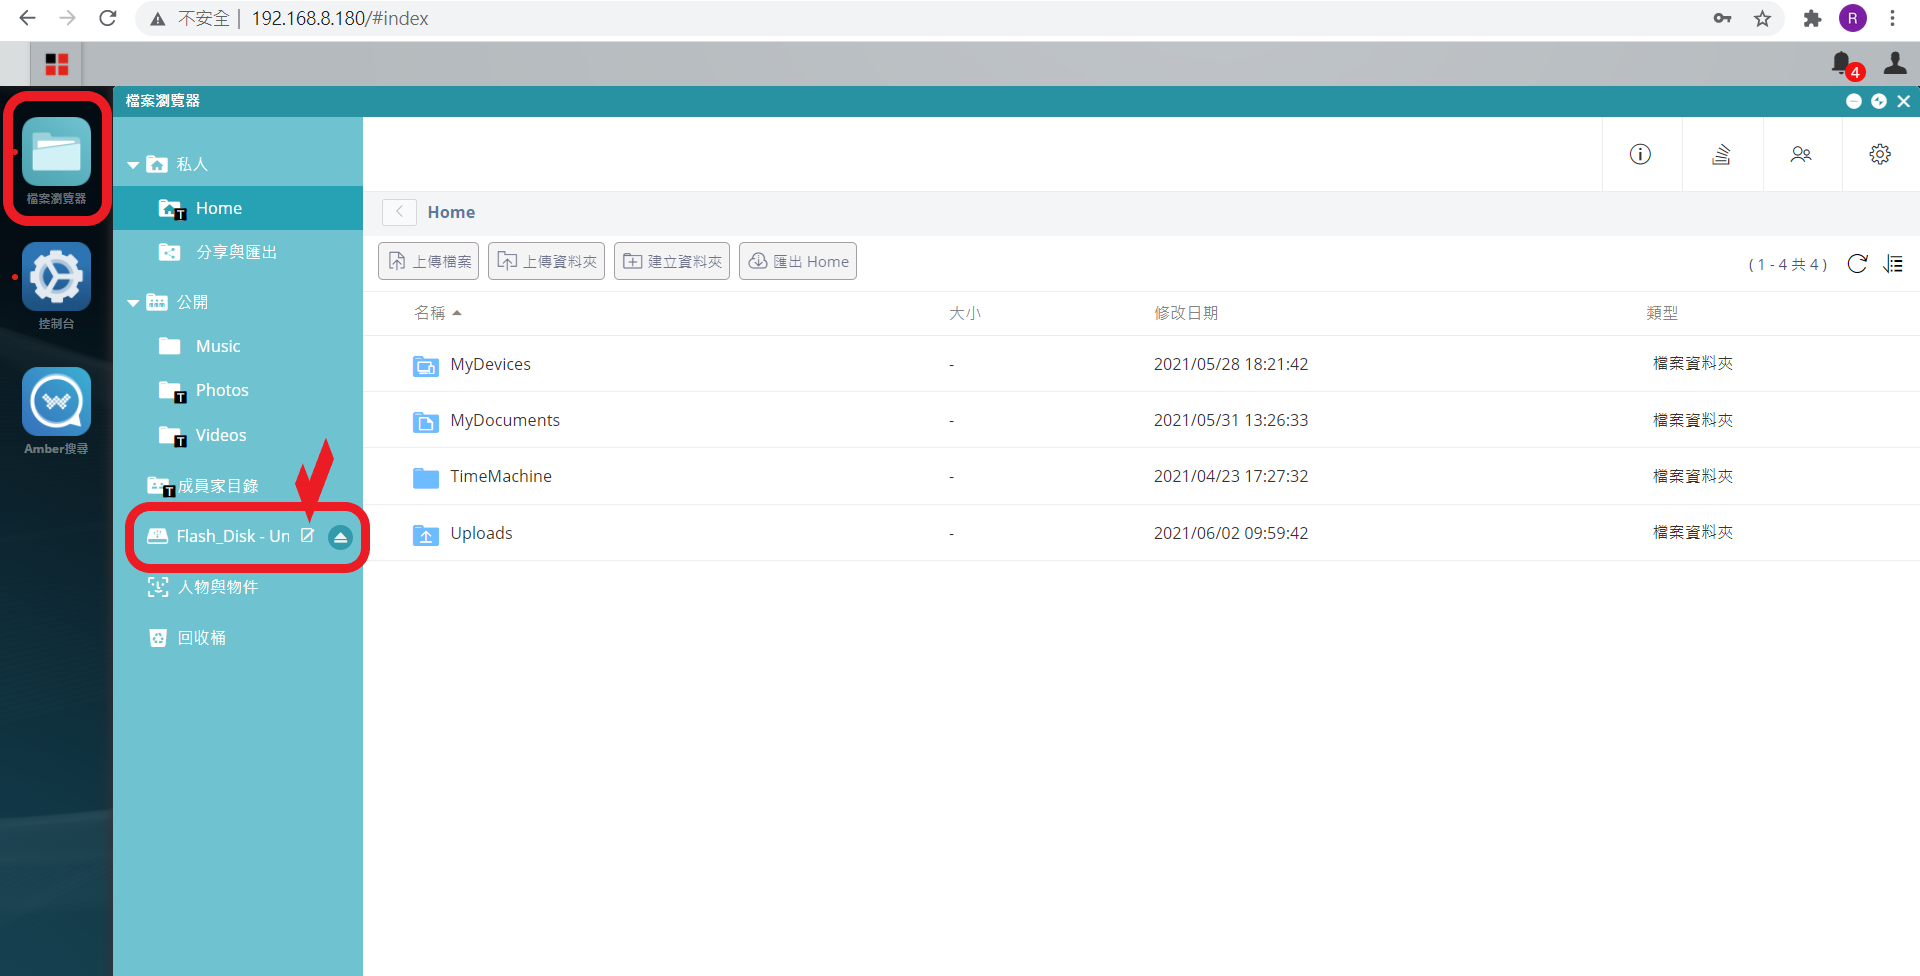Screen dimensions: 1920x976
Task: Click date 2021/05/28 18:21:42
Action: tap(1231, 364)
